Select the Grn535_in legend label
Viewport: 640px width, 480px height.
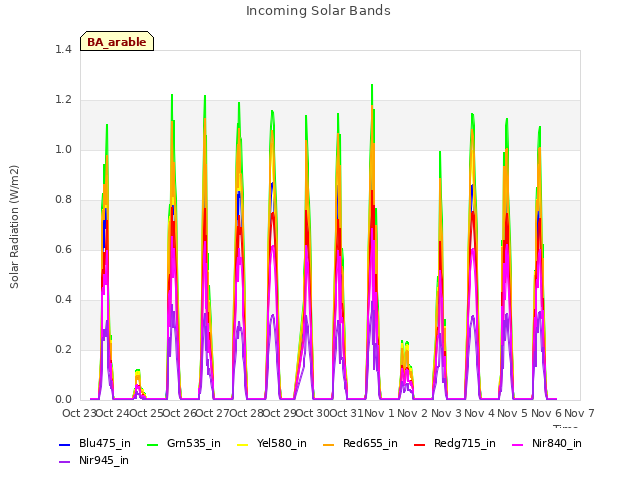[x=194, y=444]
